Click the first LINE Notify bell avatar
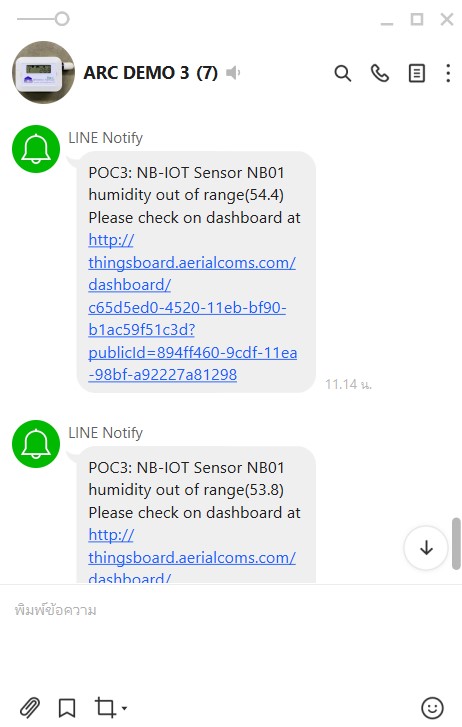462x727 pixels. pos(36,149)
